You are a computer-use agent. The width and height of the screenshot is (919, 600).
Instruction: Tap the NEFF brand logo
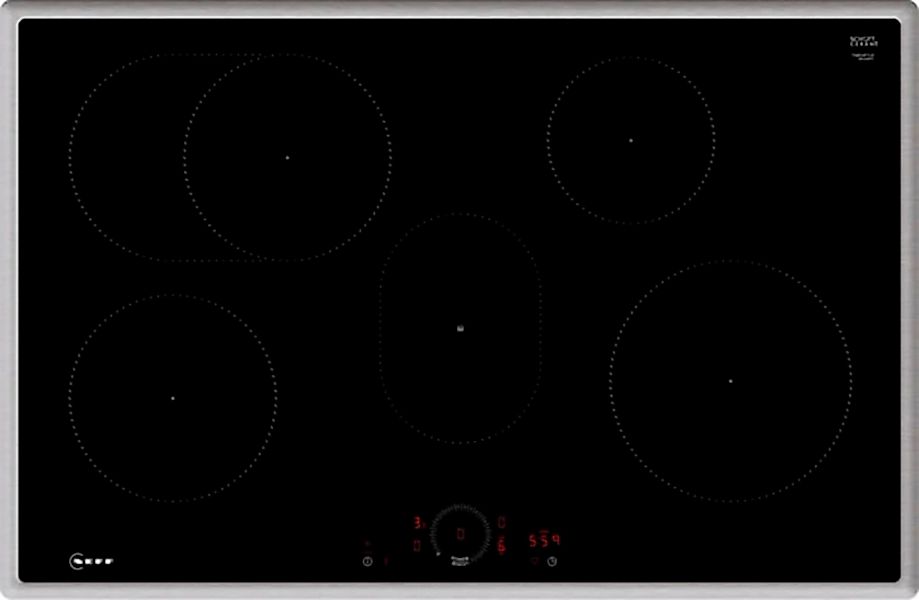coord(91,561)
